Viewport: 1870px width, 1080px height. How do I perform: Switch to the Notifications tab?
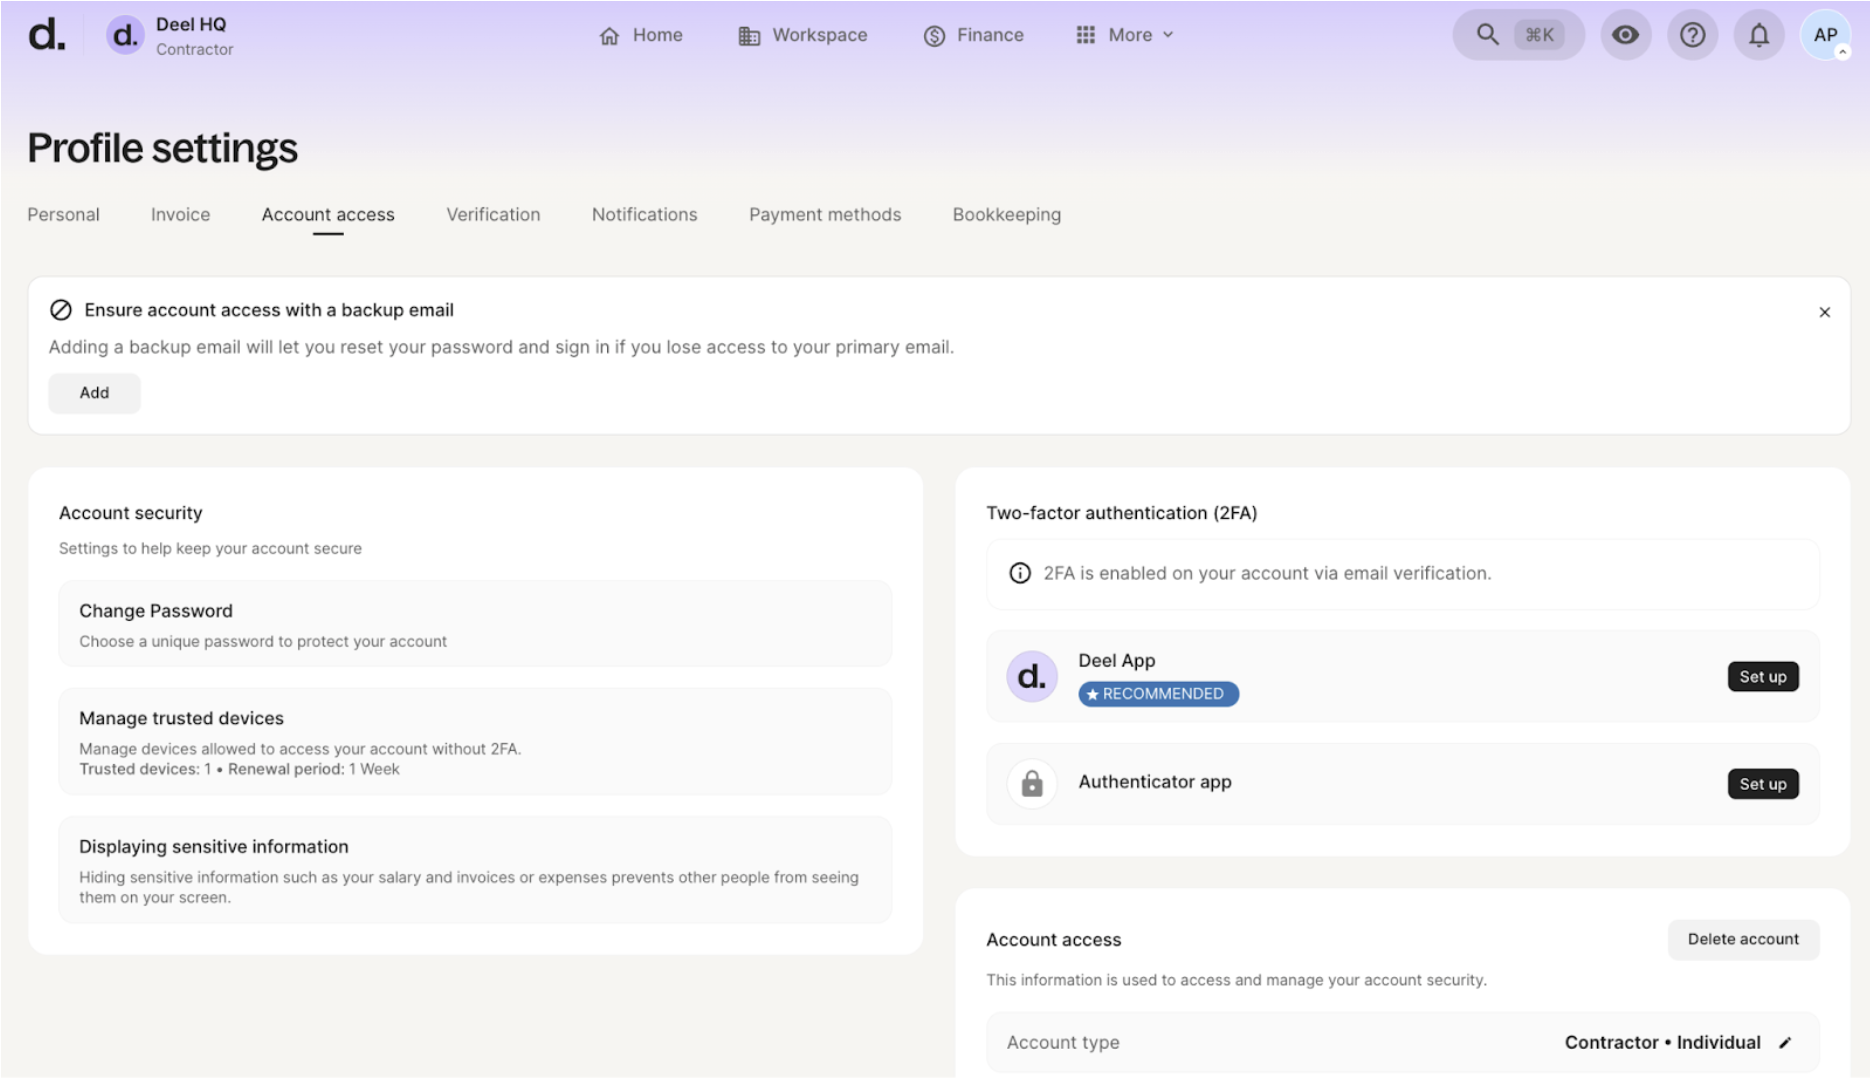644,214
